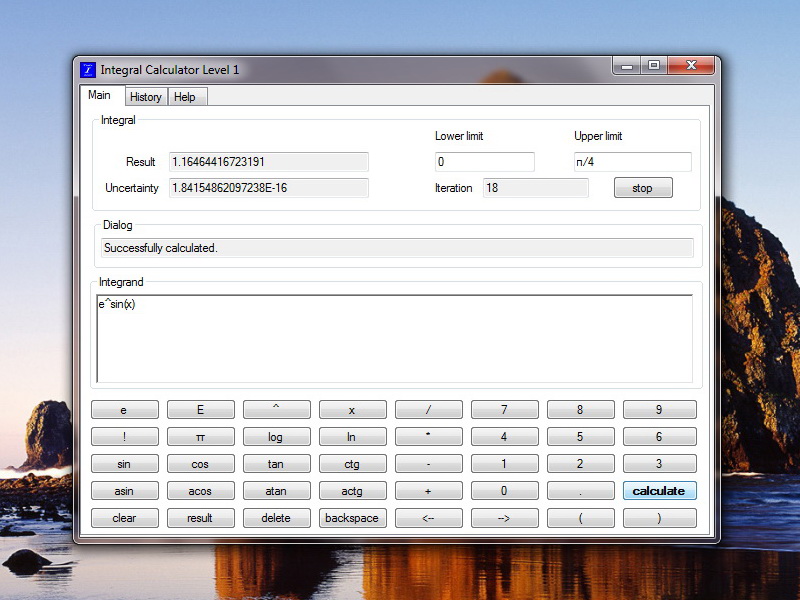Open the Help tab
The image size is (800, 600).
point(187,96)
